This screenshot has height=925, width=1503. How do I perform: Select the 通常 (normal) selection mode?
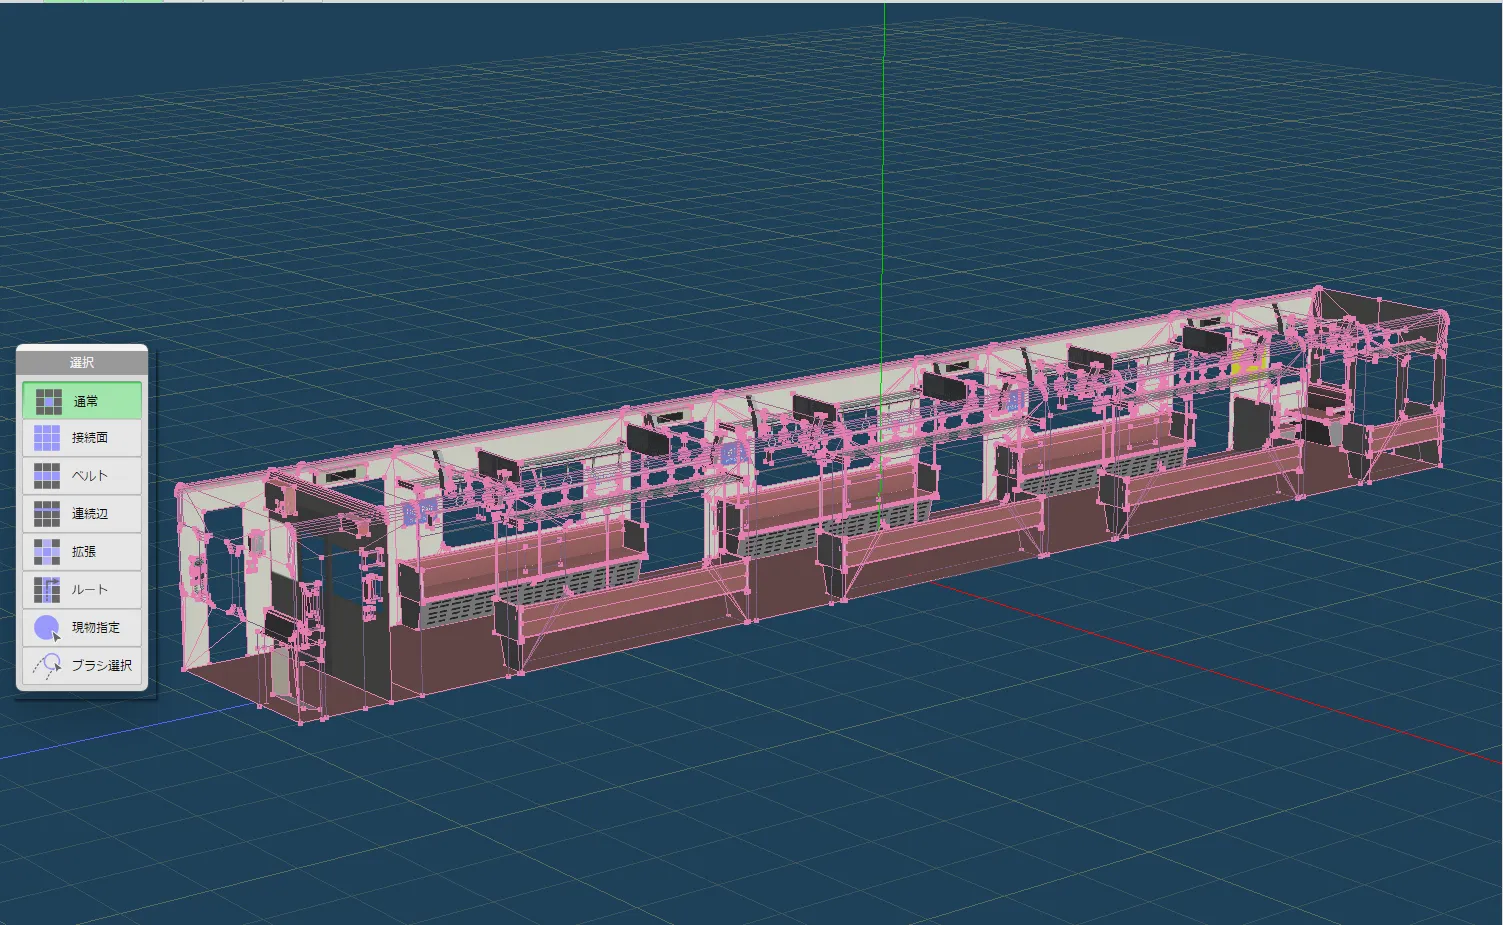pyautogui.click(x=82, y=401)
